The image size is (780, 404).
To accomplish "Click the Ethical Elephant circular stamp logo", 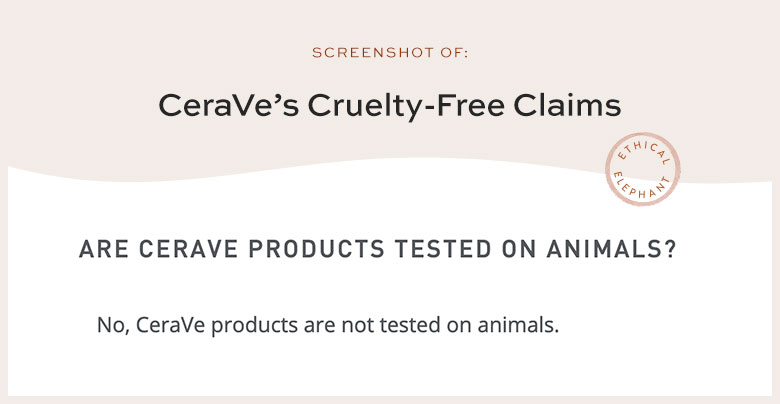I will pos(642,169).
